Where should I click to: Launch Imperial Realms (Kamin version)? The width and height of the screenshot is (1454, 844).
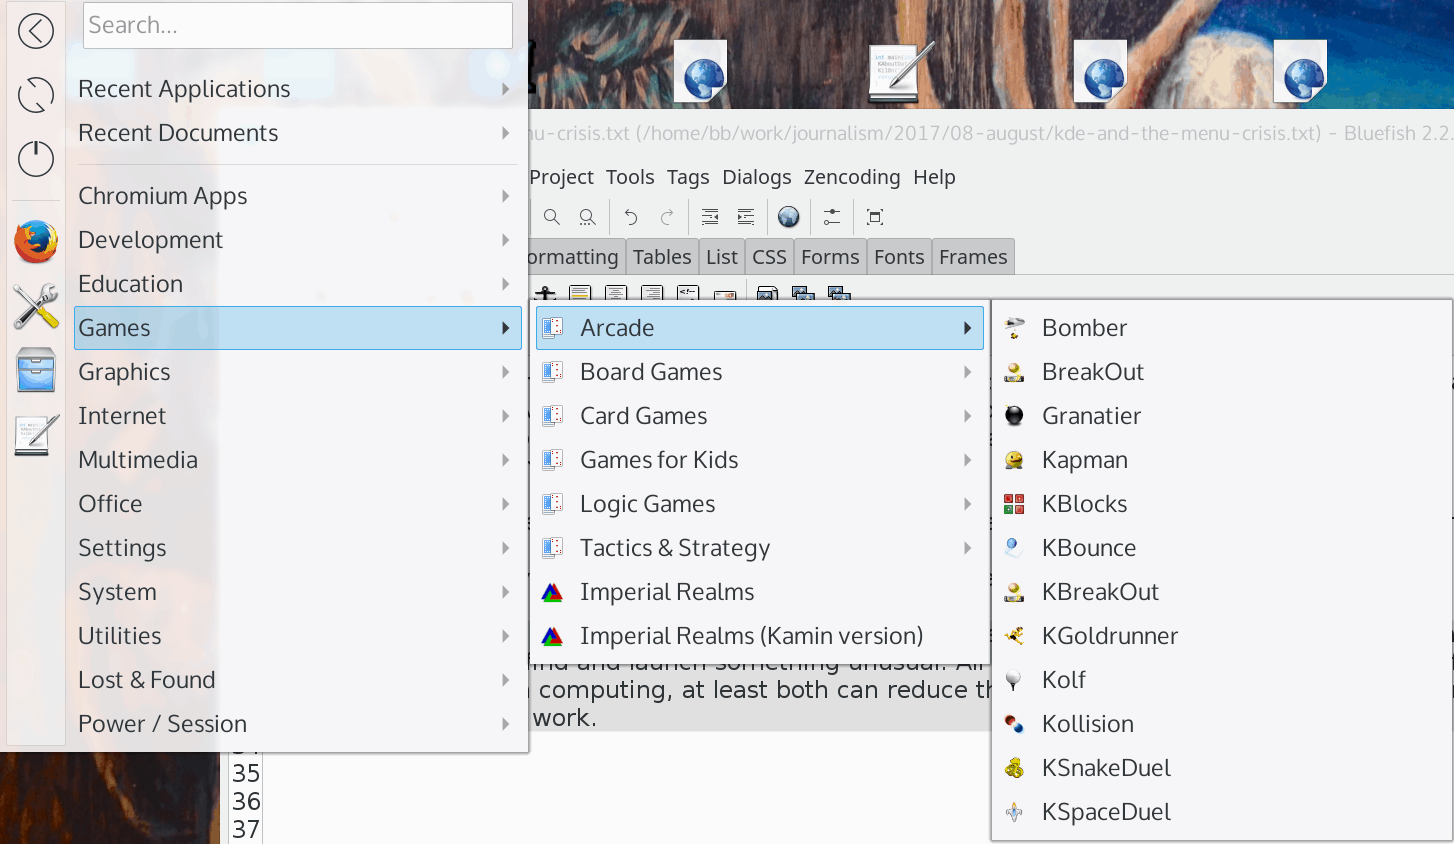tap(760, 636)
